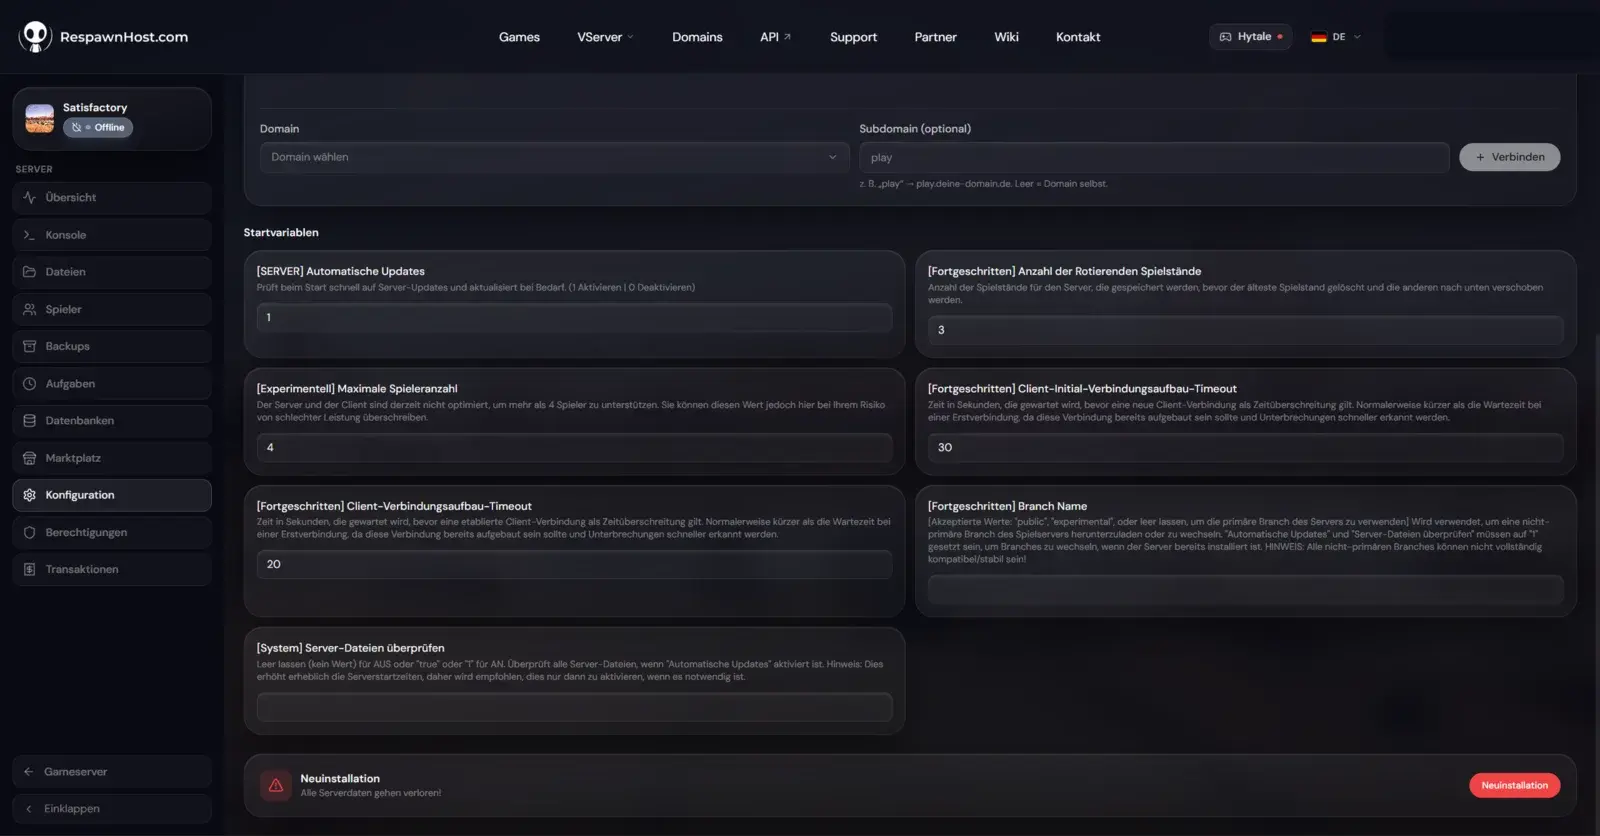Open the Support page
Viewport: 1600px width, 836px height.
pos(853,37)
